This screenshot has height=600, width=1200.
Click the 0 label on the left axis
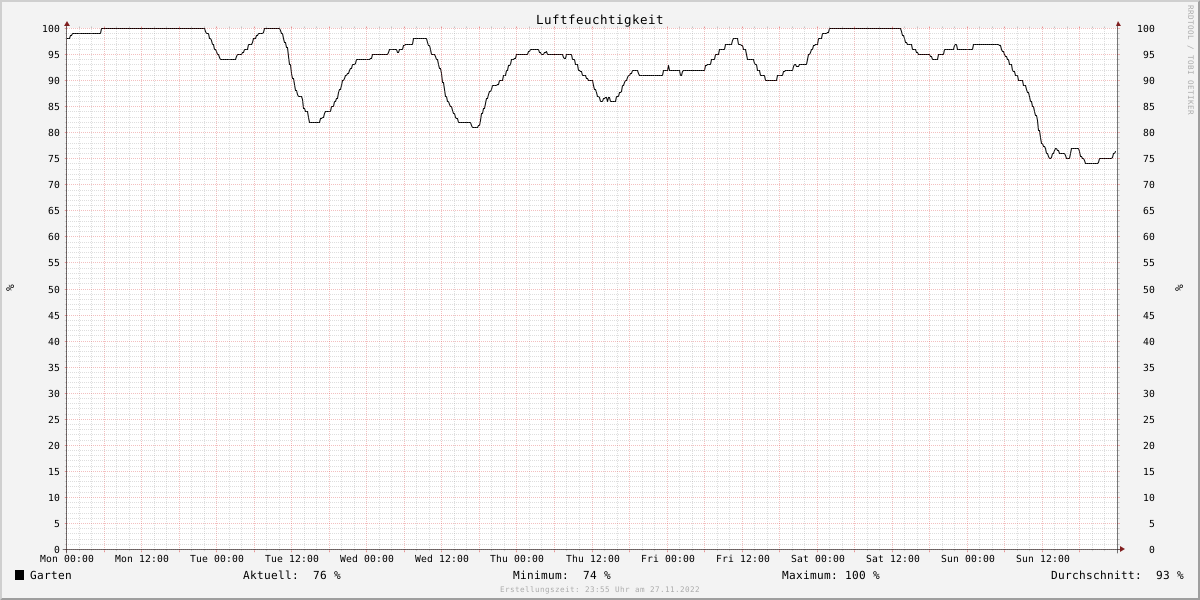point(57,549)
